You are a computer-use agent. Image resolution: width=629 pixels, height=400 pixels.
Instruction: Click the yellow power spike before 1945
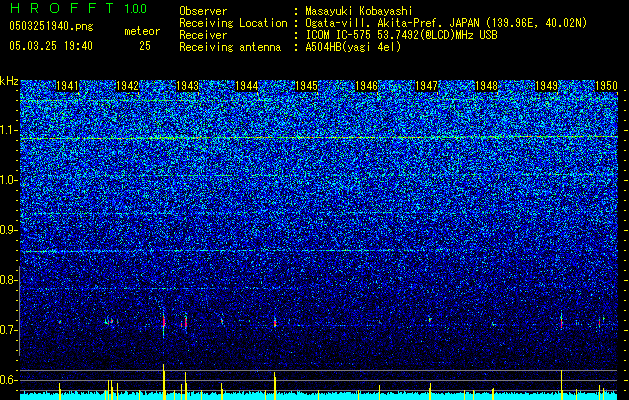[275, 386]
